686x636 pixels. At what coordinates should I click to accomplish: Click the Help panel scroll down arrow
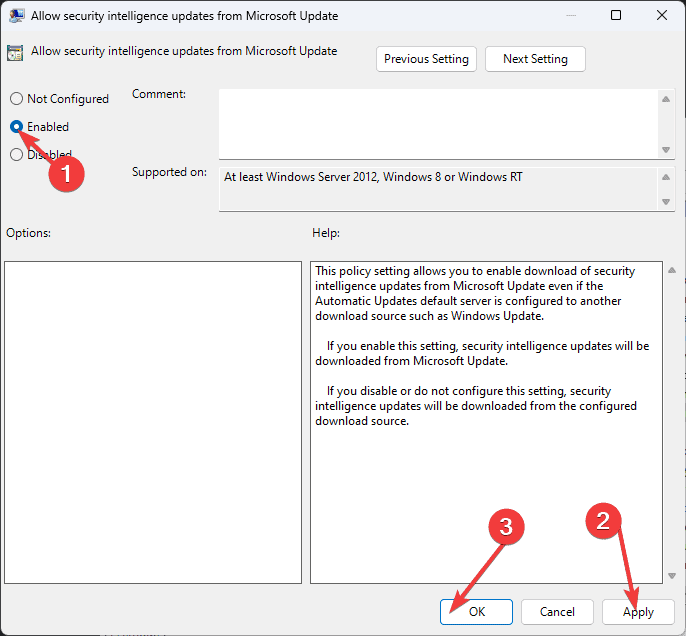click(672, 576)
